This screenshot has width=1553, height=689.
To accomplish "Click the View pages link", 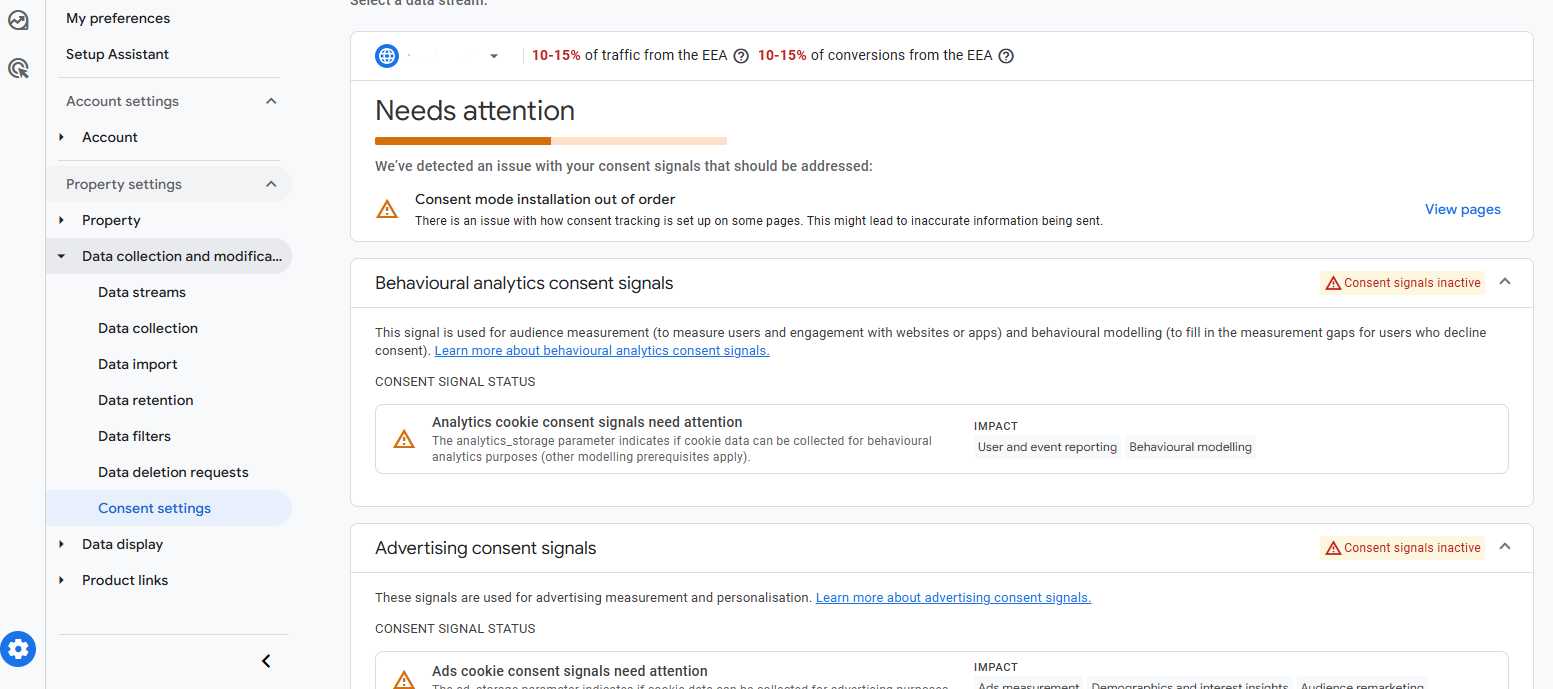I will click(1463, 209).
